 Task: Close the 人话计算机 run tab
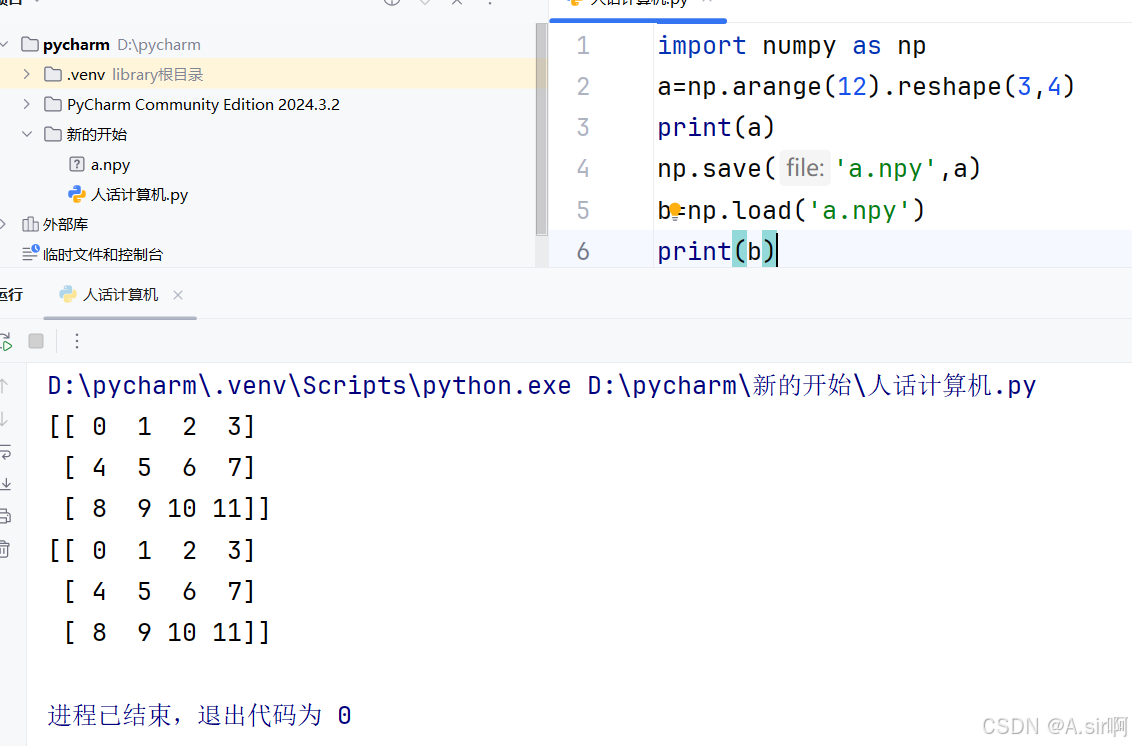tap(177, 295)
